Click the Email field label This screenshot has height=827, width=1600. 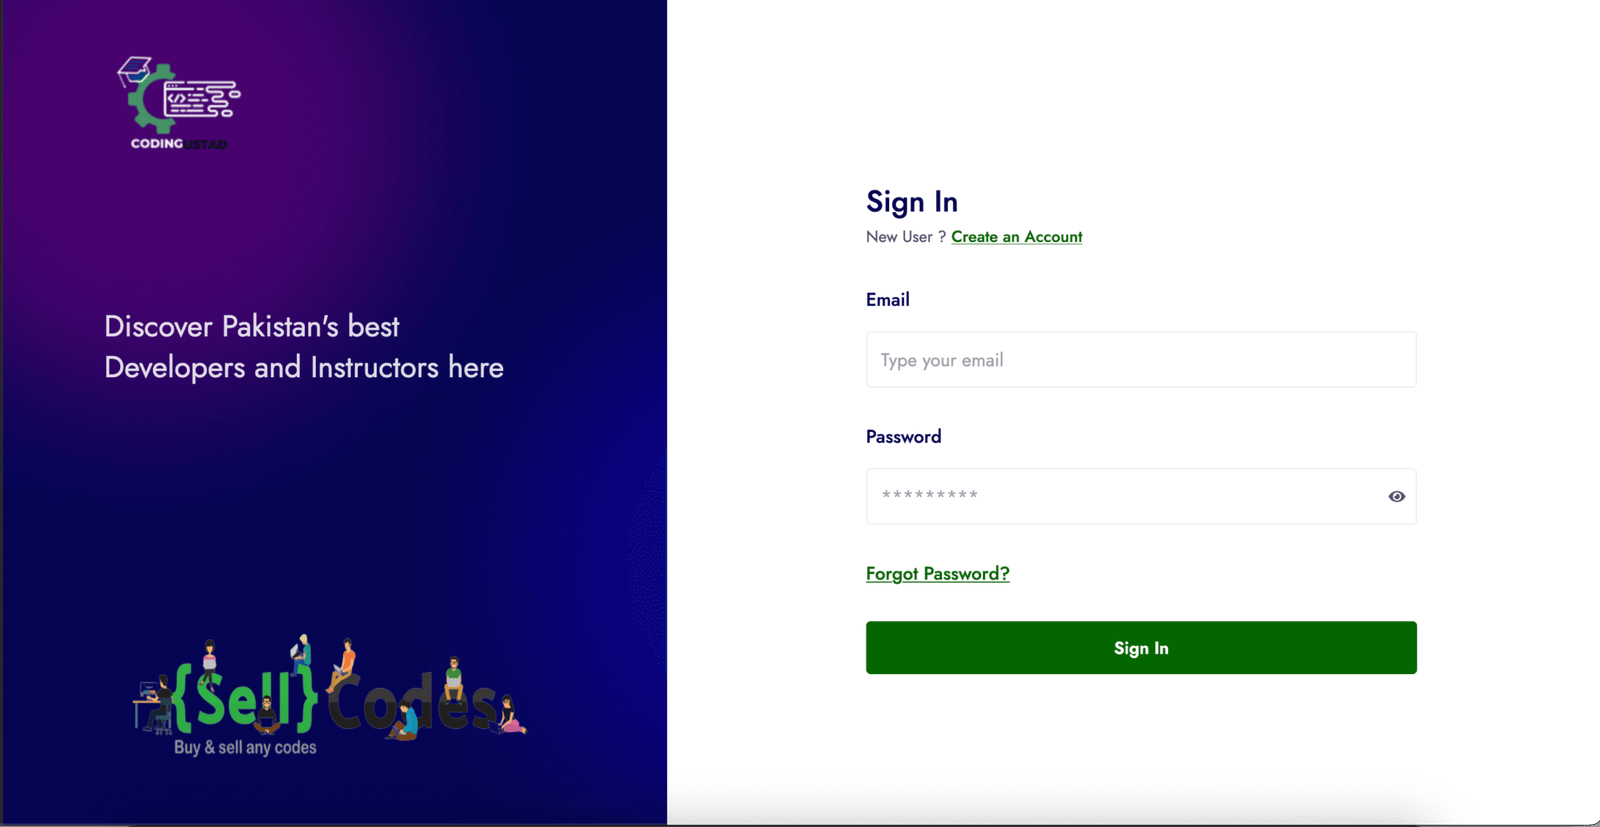pos(887,300)
